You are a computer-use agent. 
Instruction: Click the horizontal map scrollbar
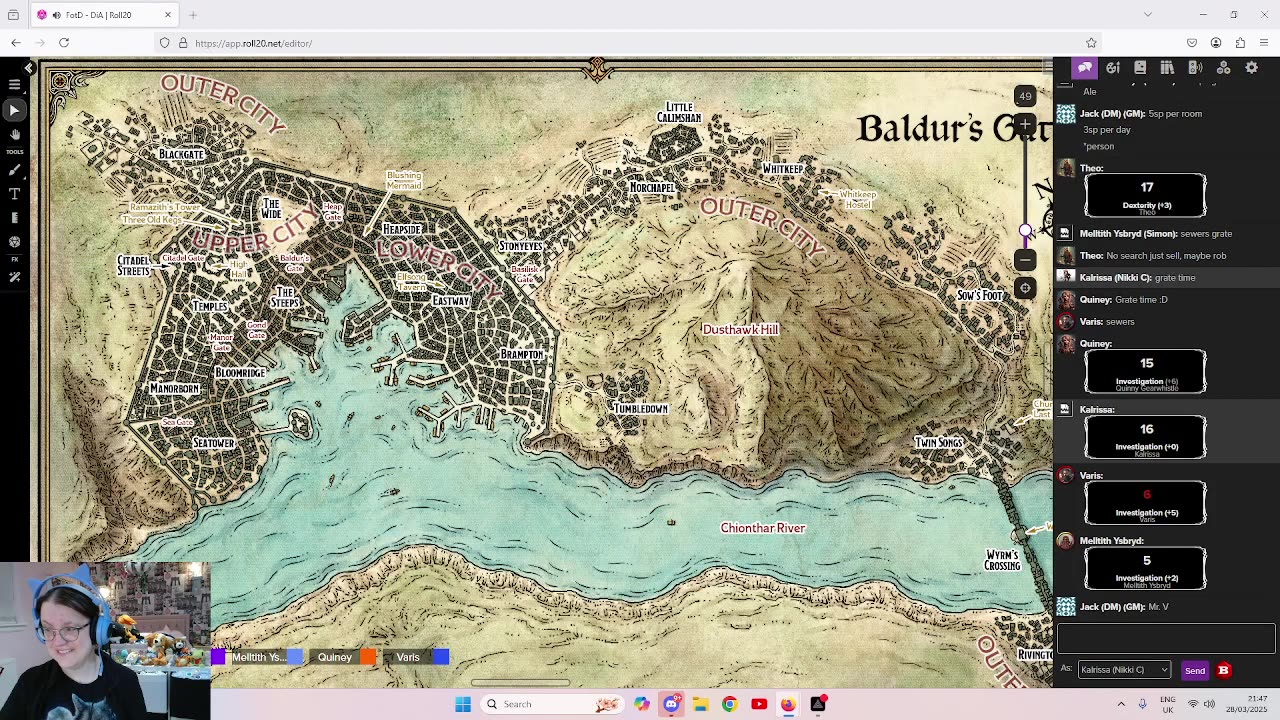(x=520, y=684)
